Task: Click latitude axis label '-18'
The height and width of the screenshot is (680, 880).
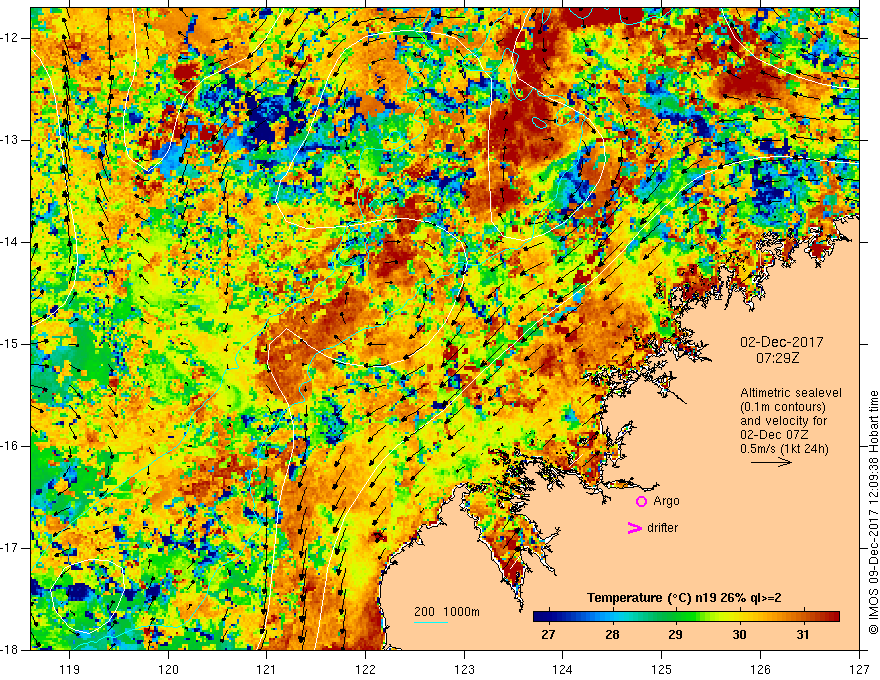Action: (x=10, y=650)
